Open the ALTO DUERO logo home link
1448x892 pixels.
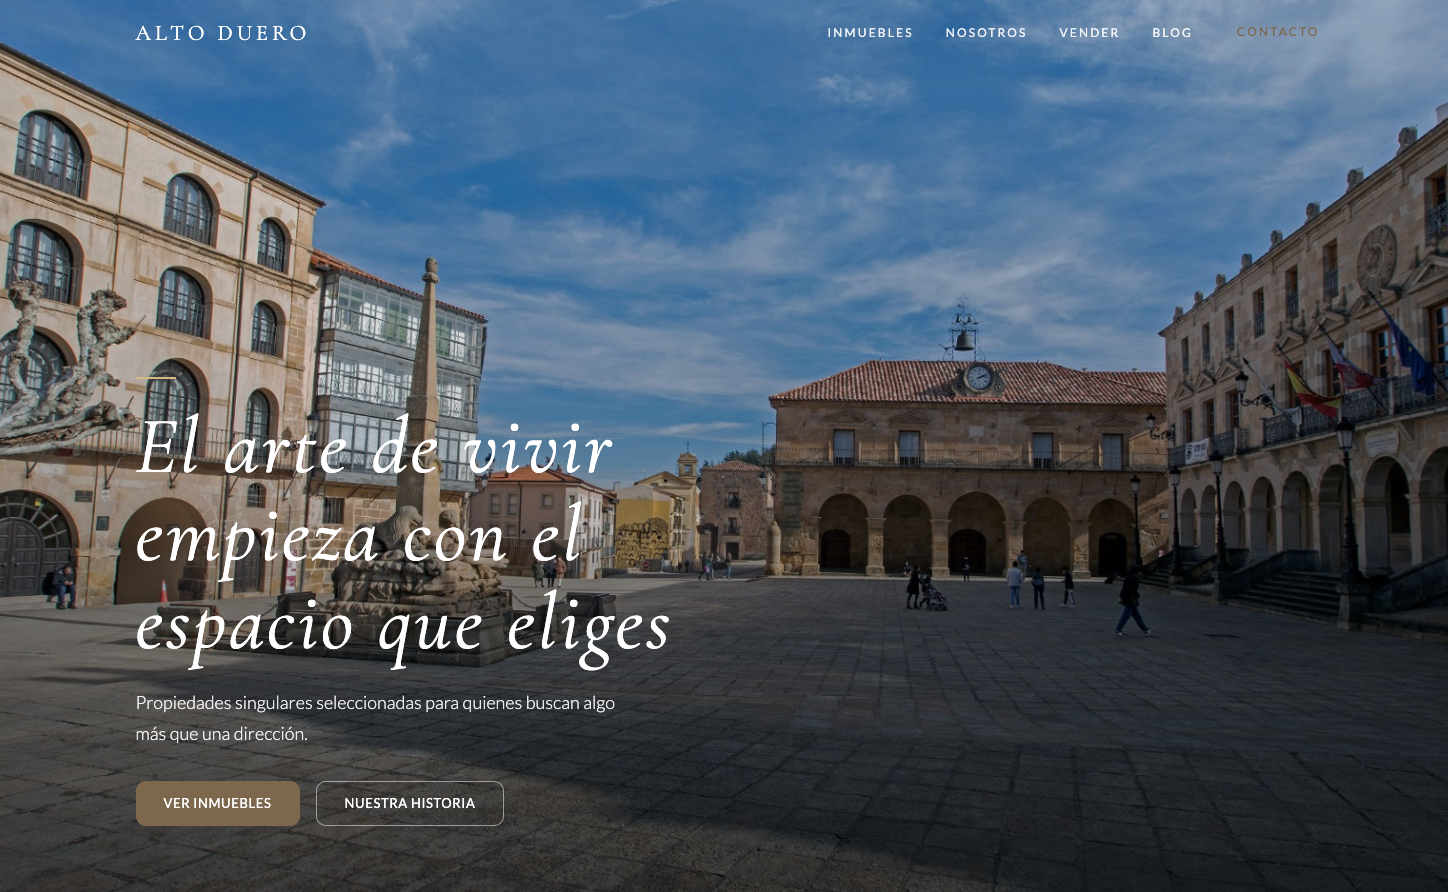click(221, 33)
